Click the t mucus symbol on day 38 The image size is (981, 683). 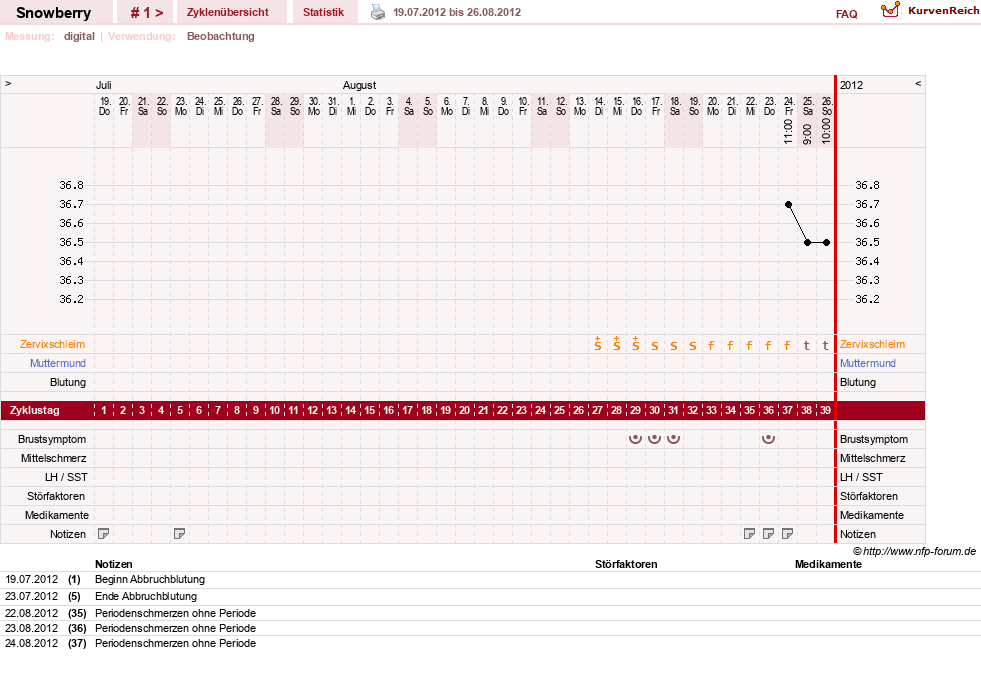(x=806, y=345)
